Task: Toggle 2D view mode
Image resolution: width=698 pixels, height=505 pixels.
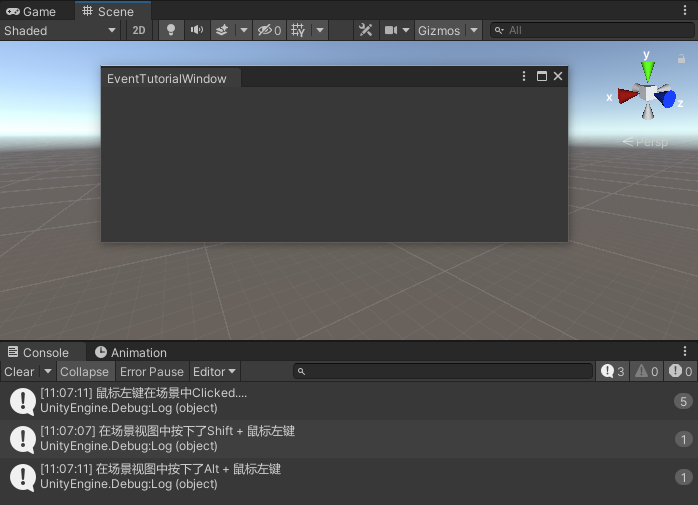Action: (x=138, y=30)
